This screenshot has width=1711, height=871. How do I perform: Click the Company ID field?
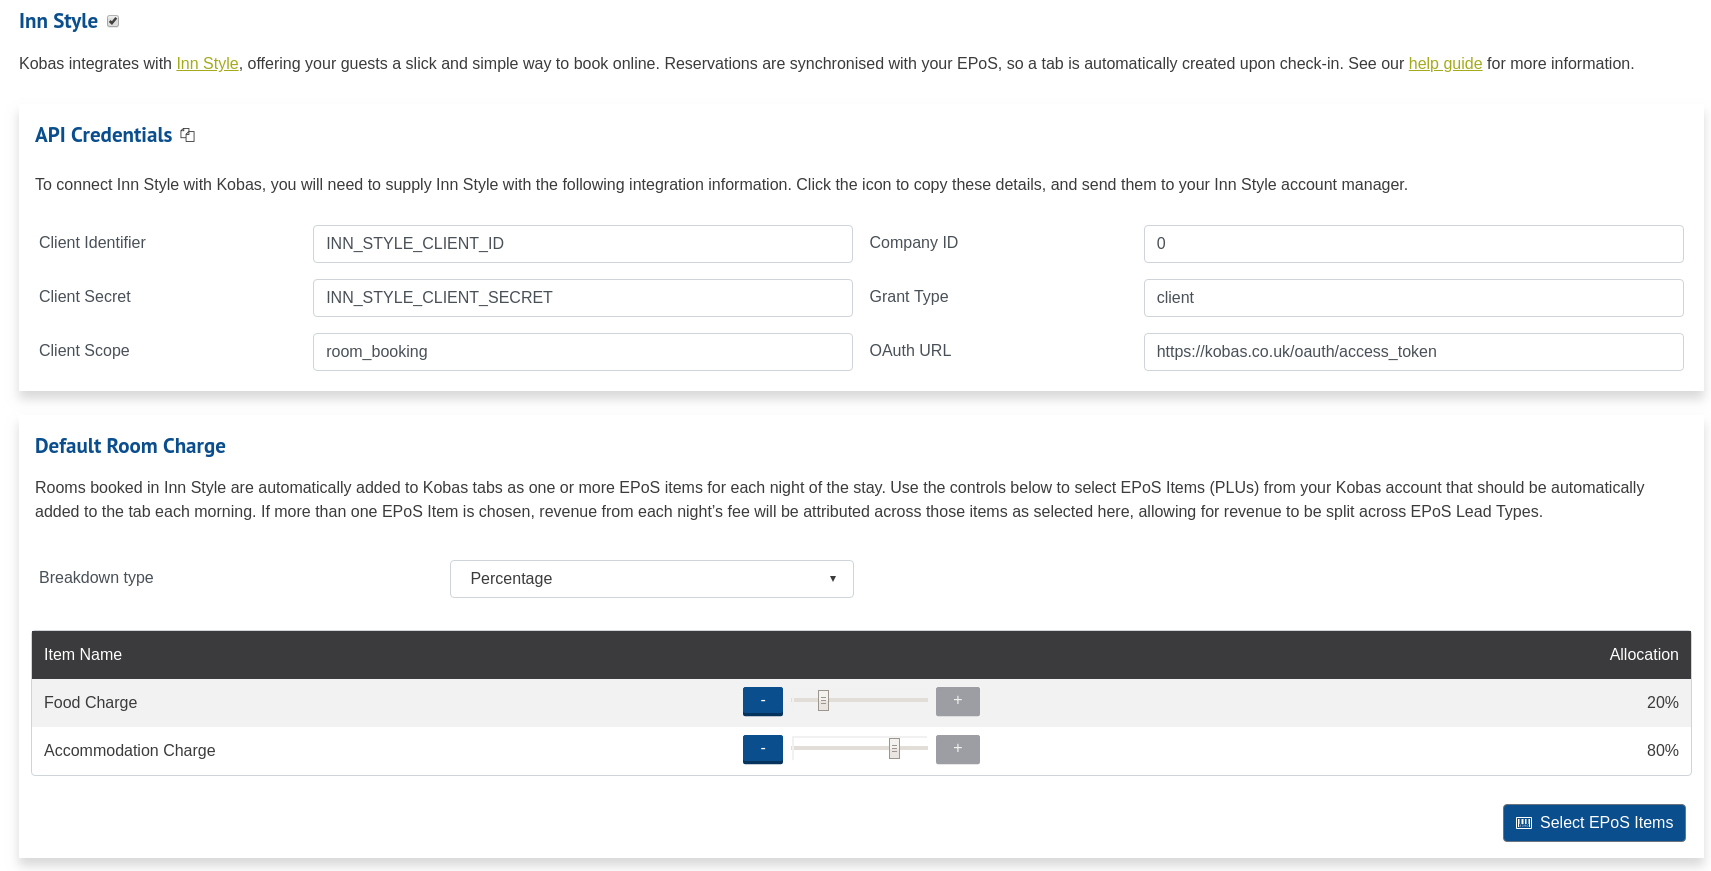[x=1412, y=244]
